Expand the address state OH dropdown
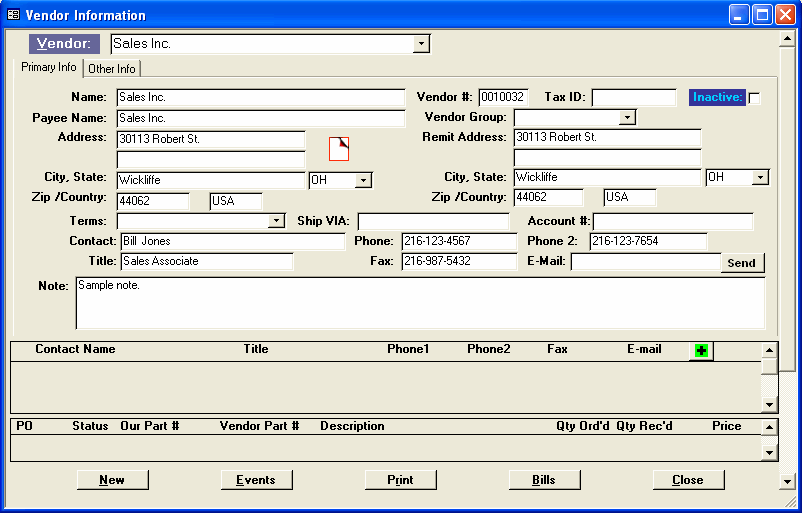The image size is (802, 513). pyautogui.click(x=363, y=180)
